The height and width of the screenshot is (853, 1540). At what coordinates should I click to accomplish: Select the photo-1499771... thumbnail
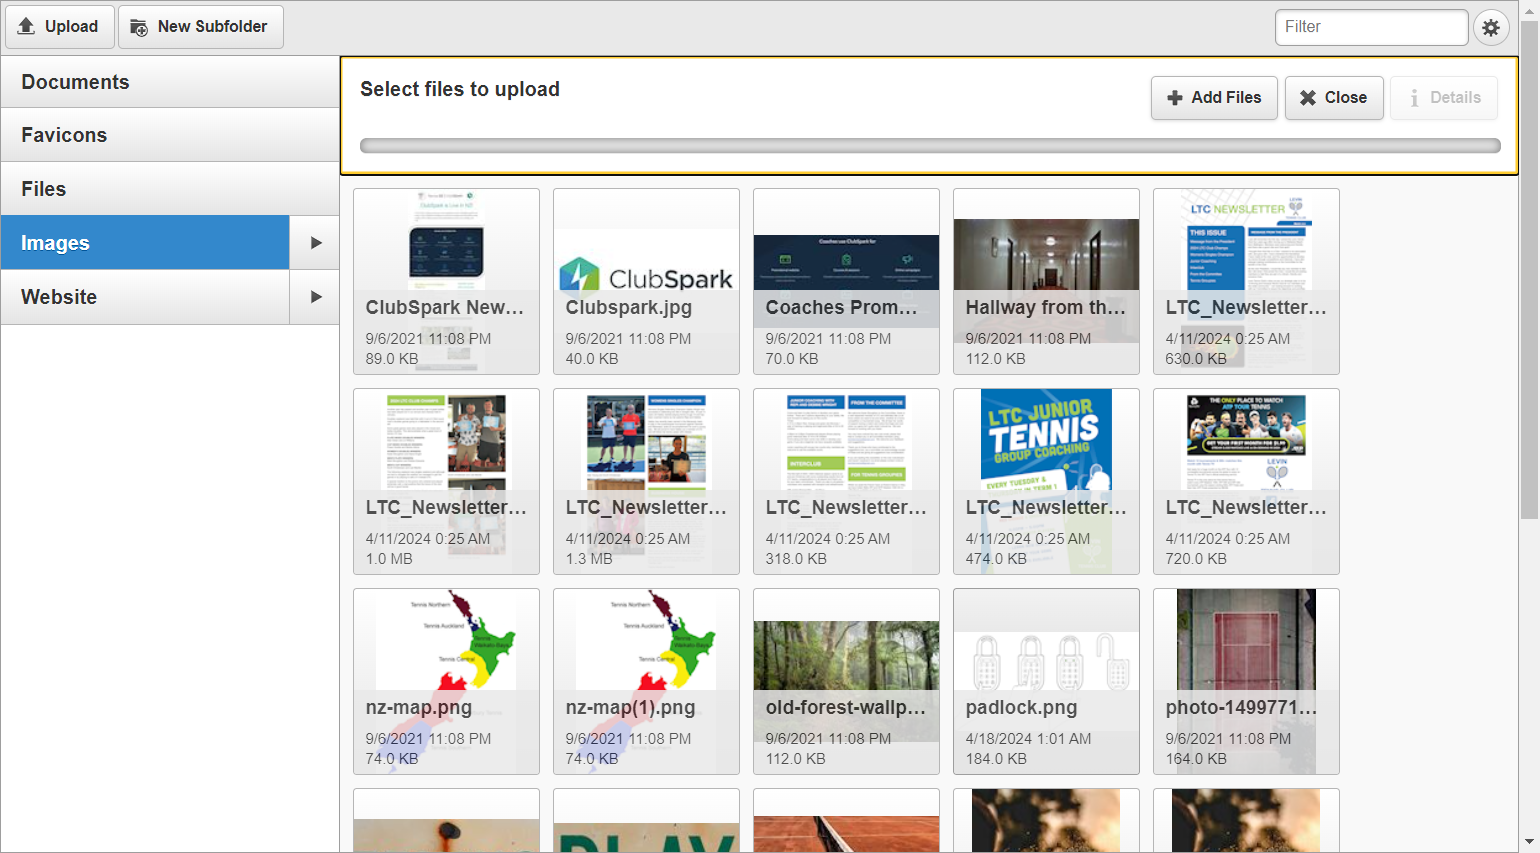[1246, 682]
